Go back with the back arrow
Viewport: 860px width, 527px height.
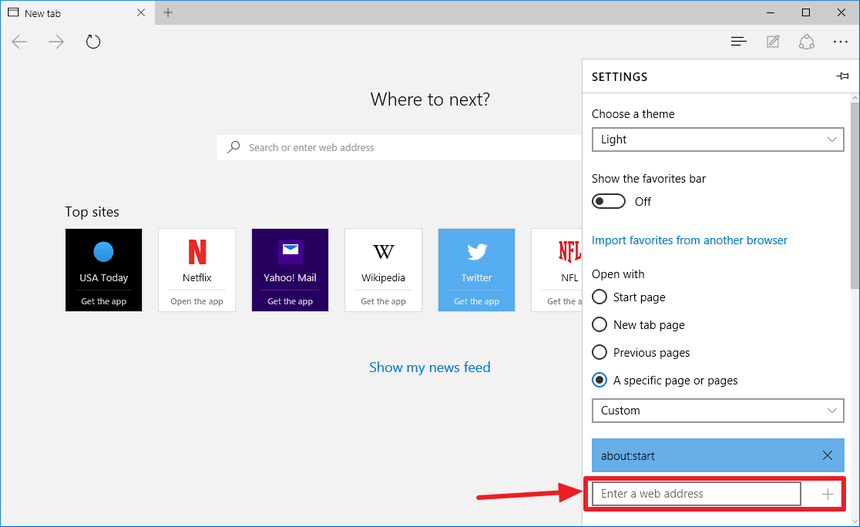pyautogui.click(x=19, y=42)
